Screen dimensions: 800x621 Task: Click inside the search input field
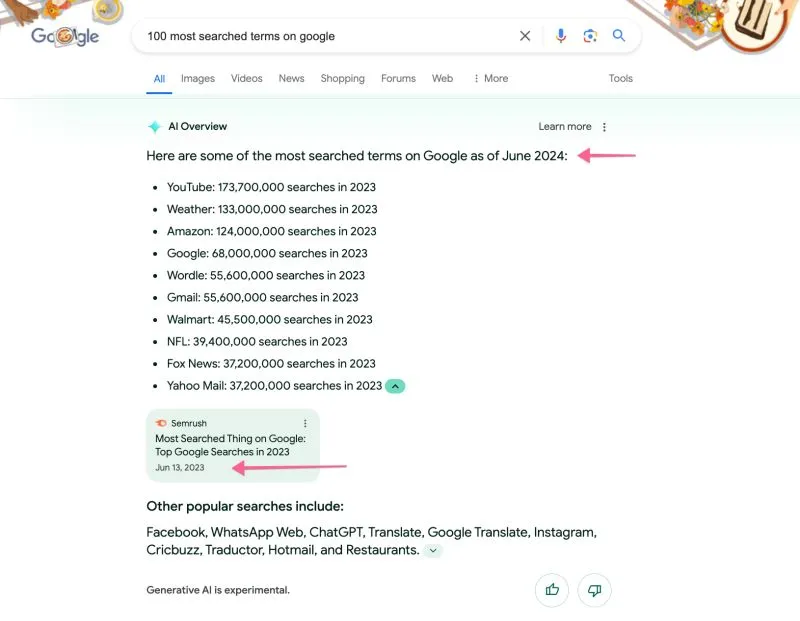pos(300,35)
